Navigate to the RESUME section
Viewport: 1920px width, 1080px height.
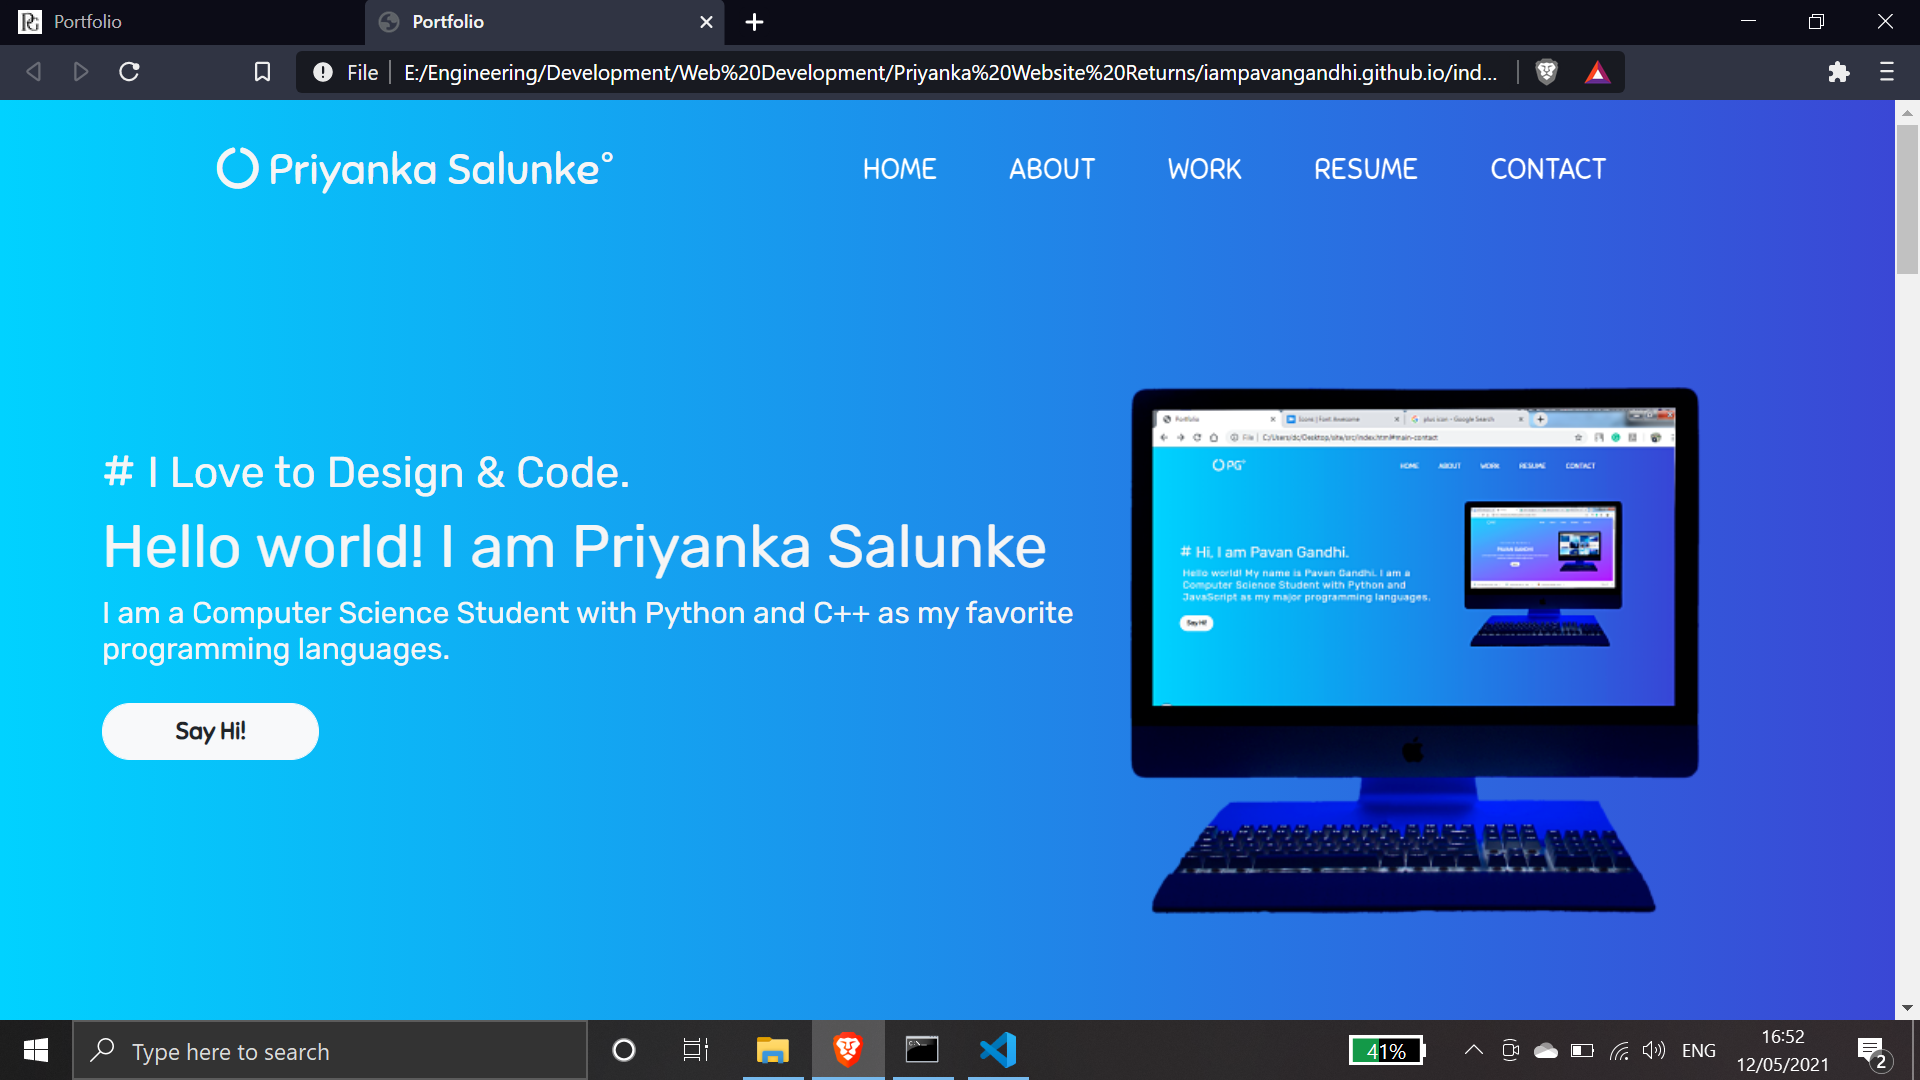pos(1365,169)
